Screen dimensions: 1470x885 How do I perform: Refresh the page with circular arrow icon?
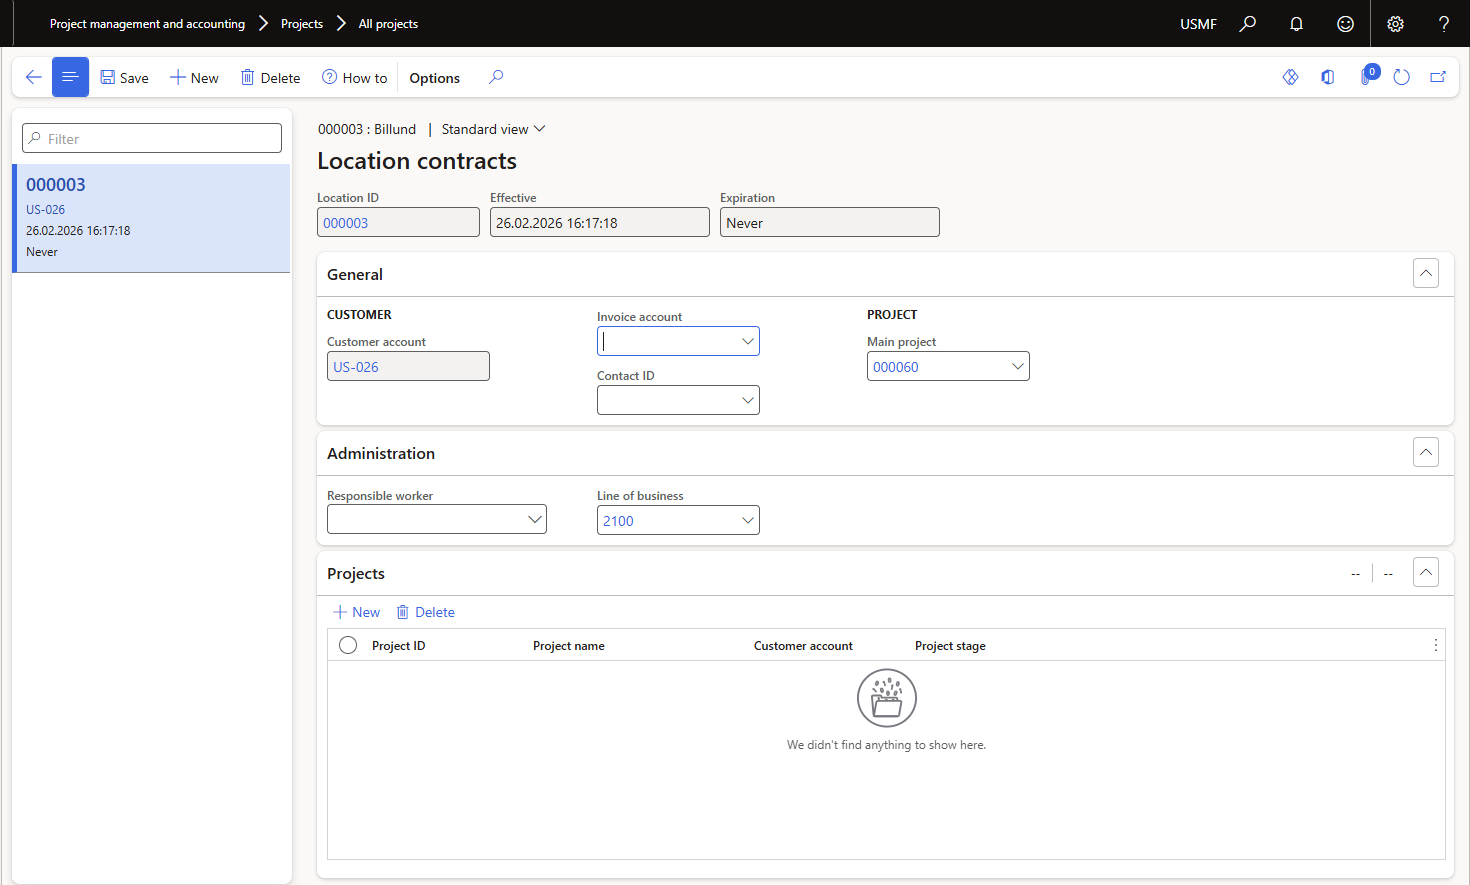point(1401,77)
